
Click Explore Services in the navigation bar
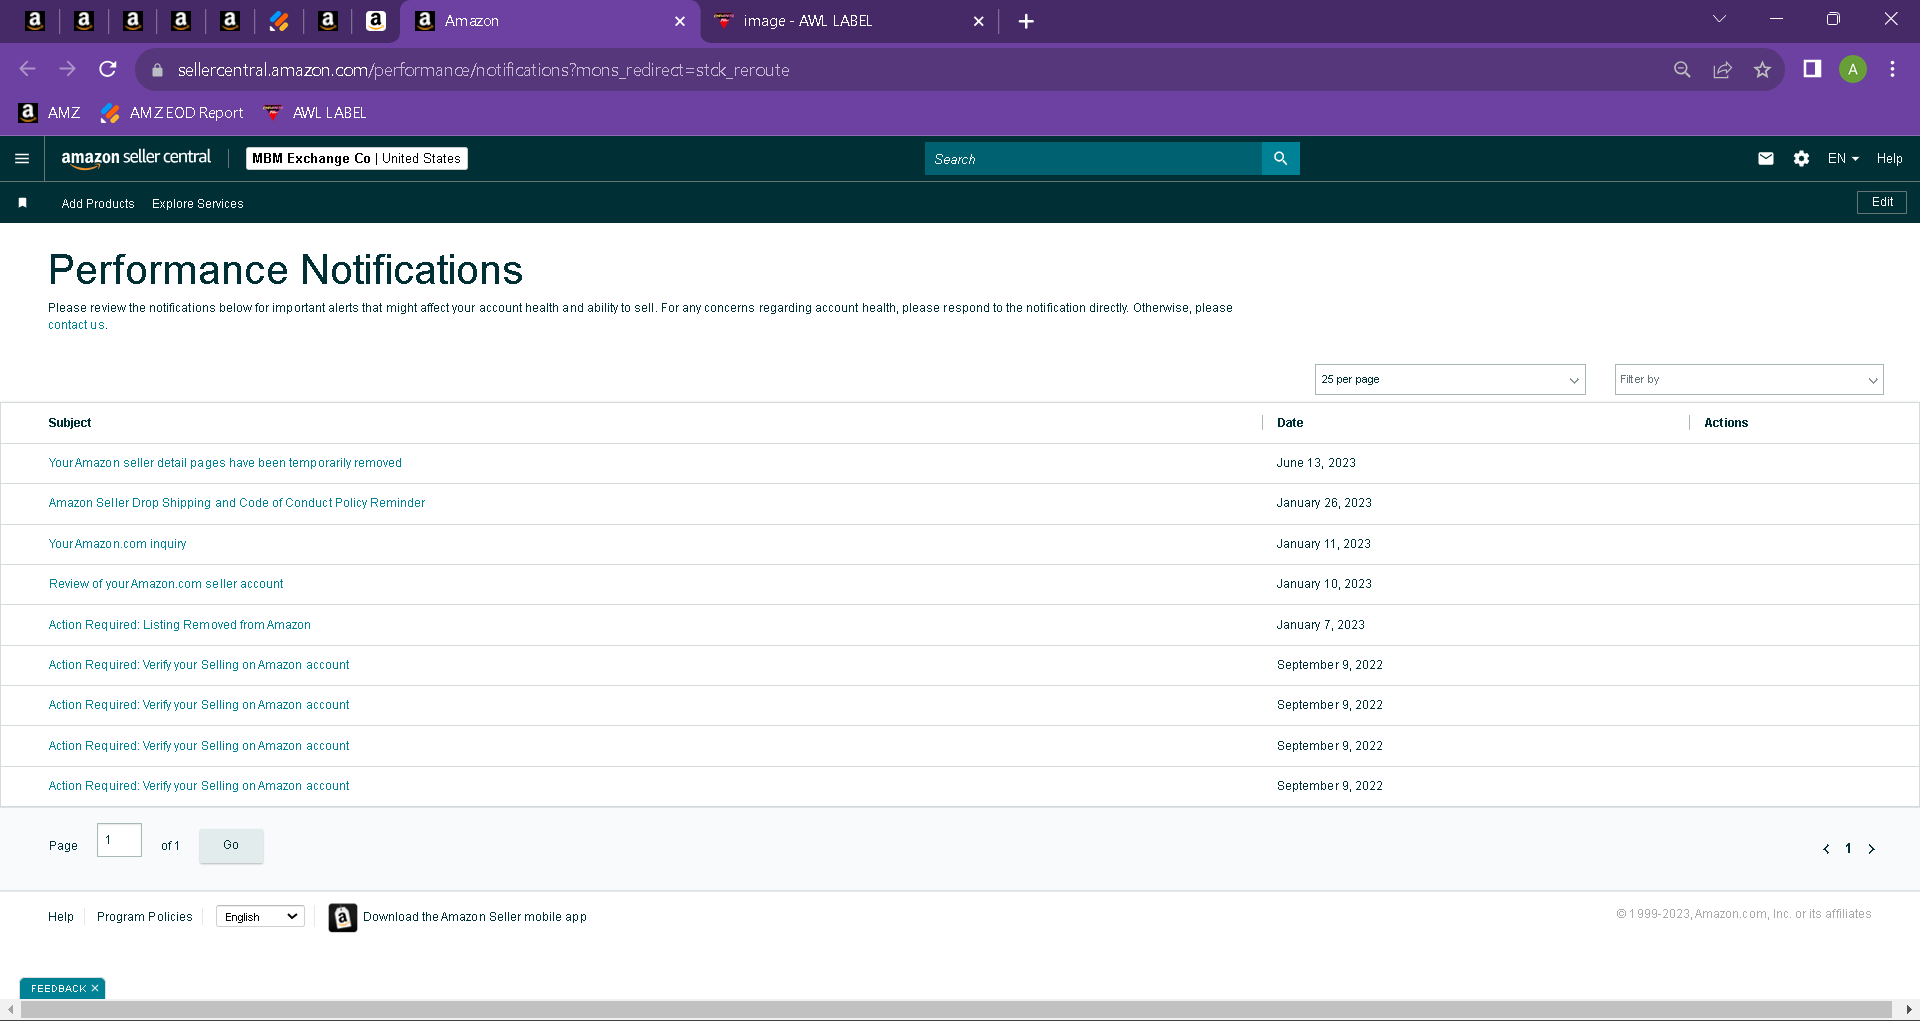coord(198,203)
